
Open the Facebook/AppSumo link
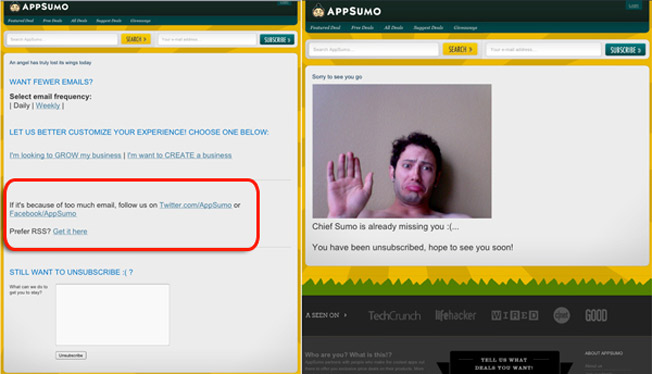(x=43, y=213)
